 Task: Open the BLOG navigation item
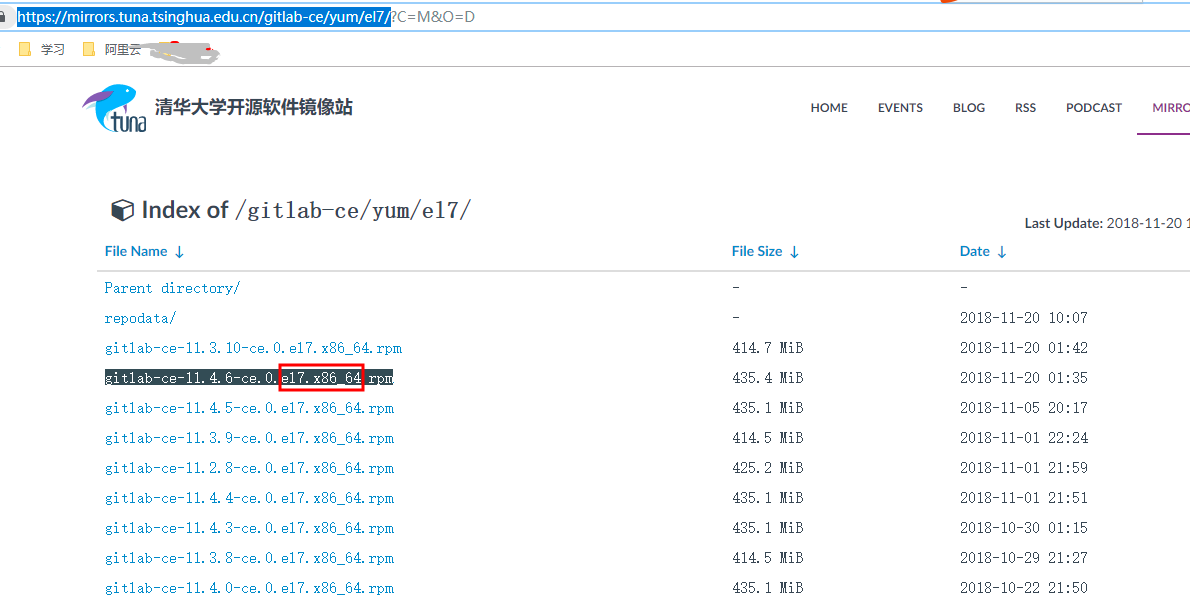point(968,108)
